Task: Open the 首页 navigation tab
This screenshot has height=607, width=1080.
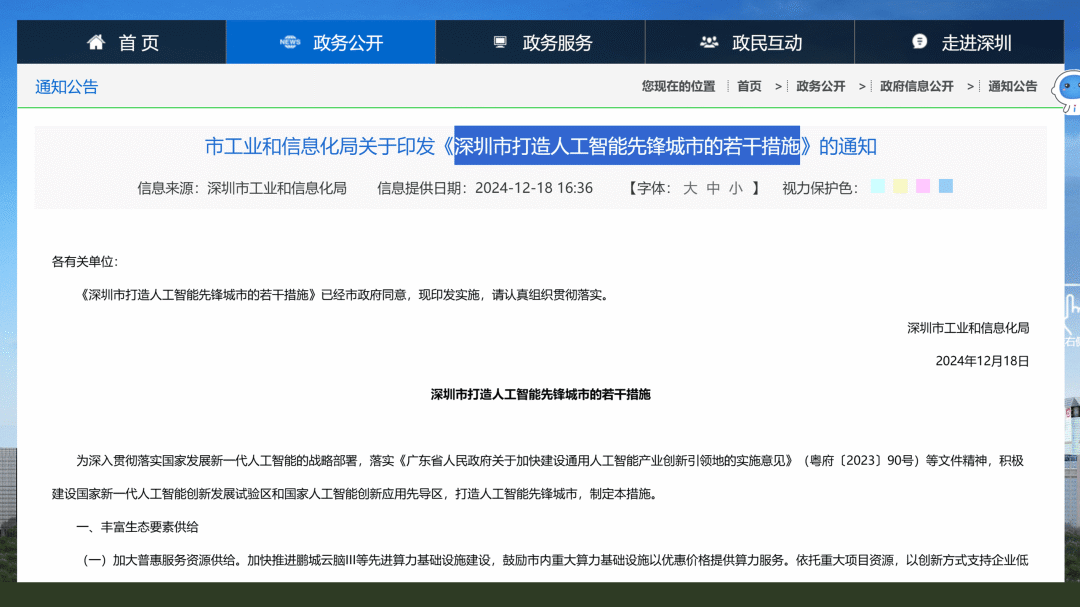Action: coord(122,42)
